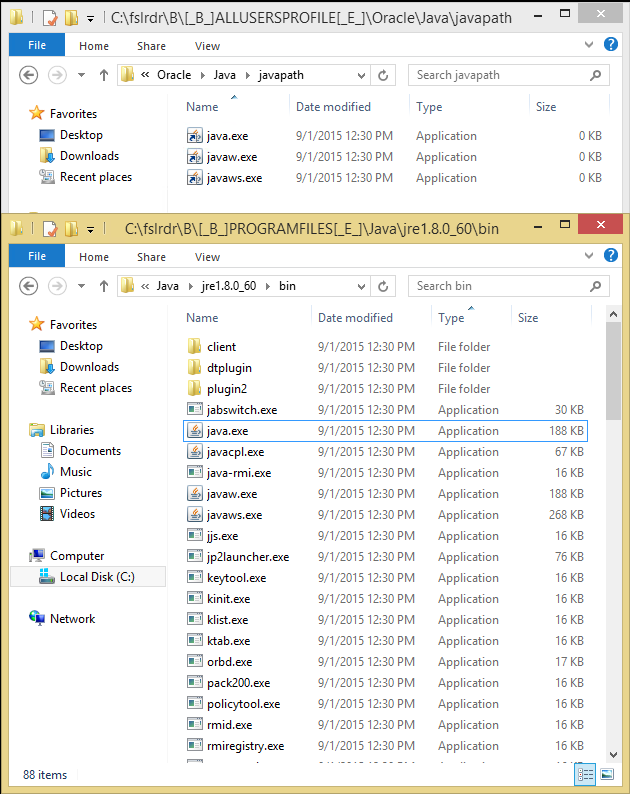Viewport: 630px width, 794px height.
Task: Click Music under Libraries in the sidebar
Action: [75, 472]
